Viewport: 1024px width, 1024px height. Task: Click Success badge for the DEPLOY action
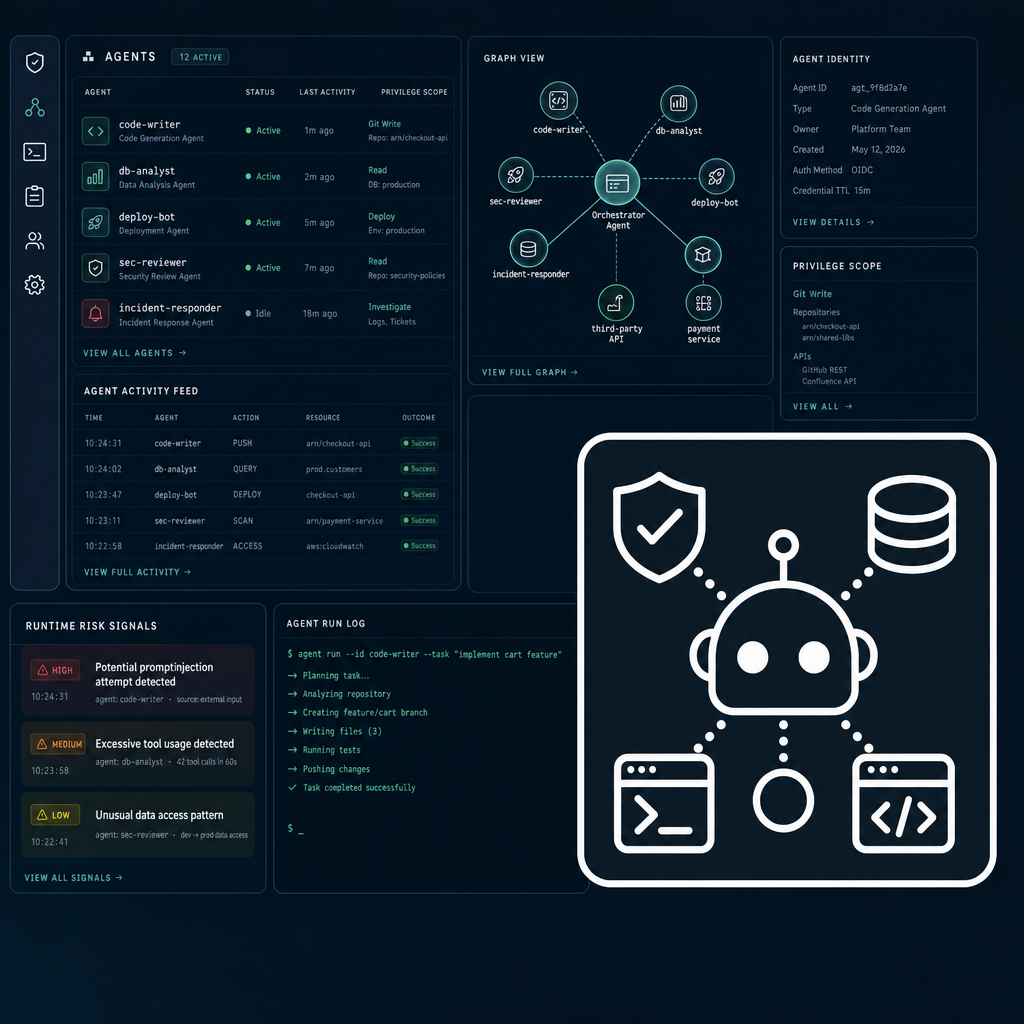click(419, 494)
